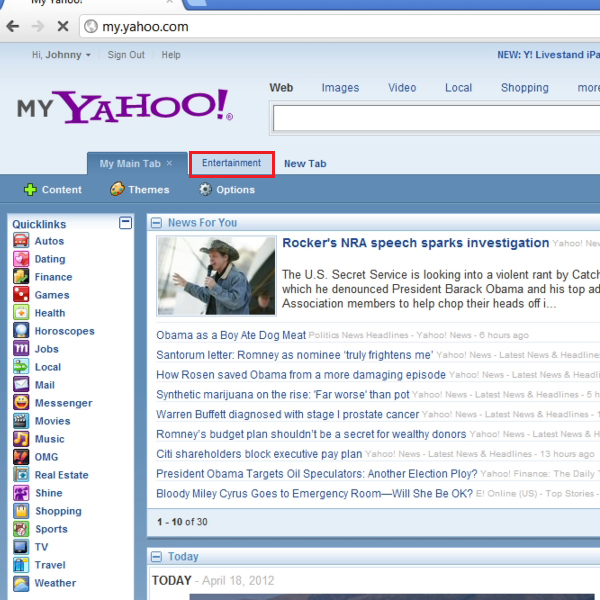The image size is (600, 600).
Task: Go back with the browser back arrow
Action: click(13, 26)
